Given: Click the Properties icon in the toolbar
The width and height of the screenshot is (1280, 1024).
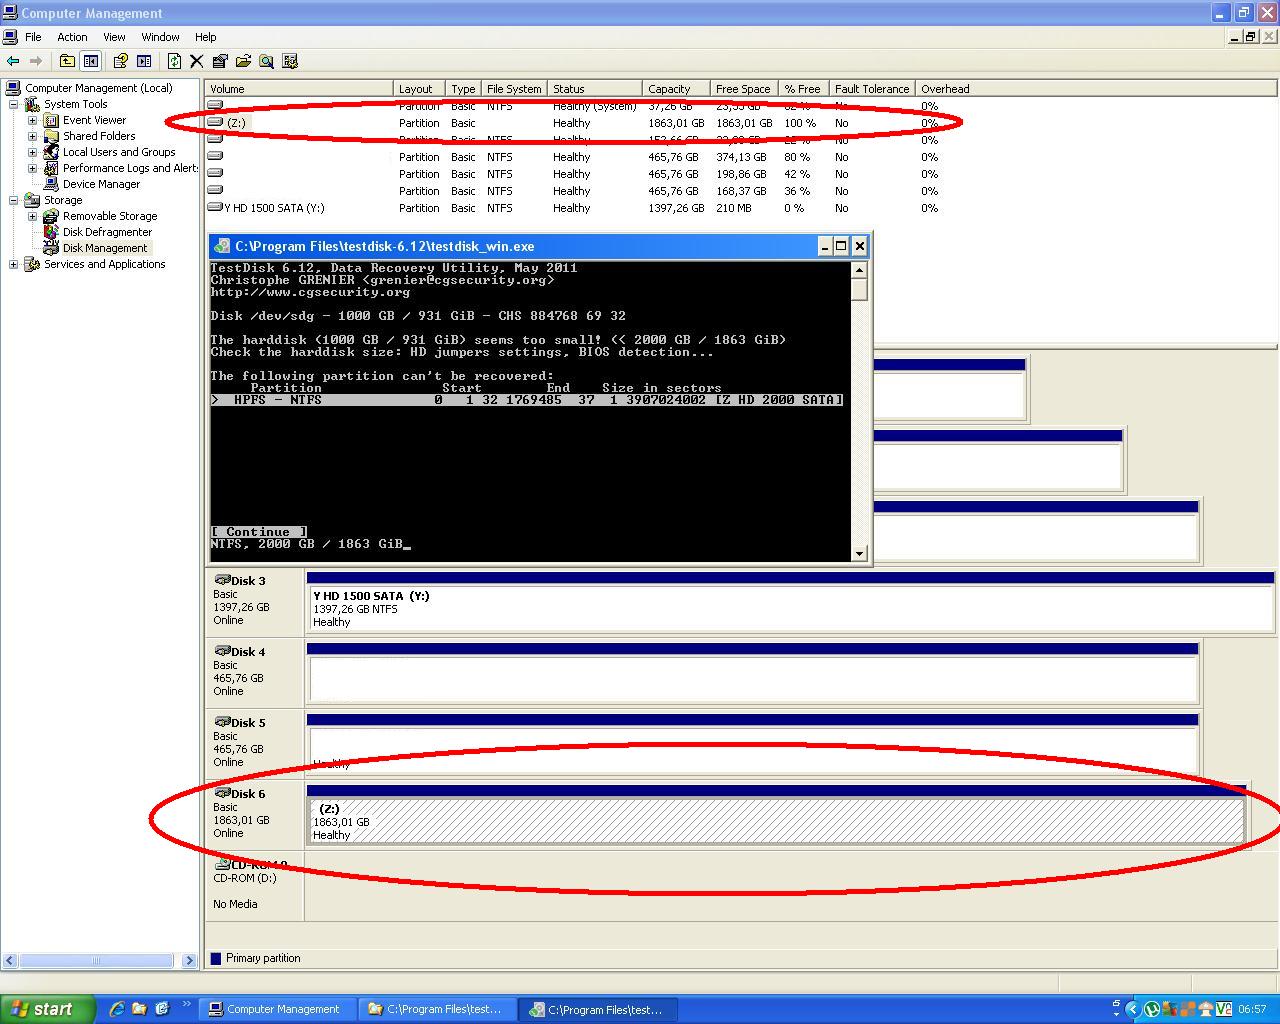Looking at the screenshot, I should click(x=220, y=61).
